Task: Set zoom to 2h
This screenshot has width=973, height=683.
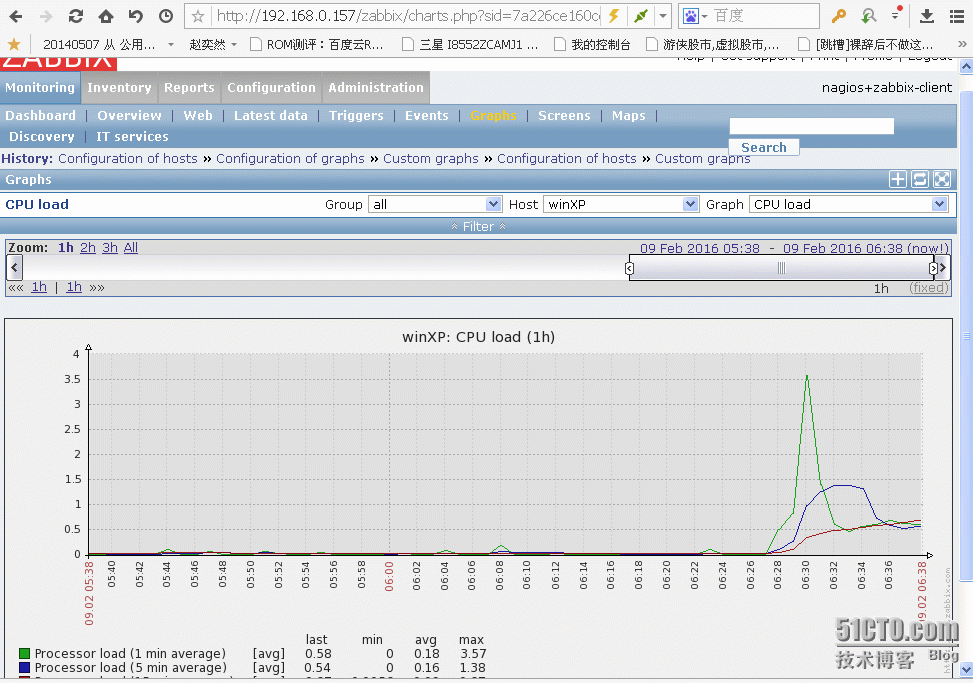Action: coord(88,248)
